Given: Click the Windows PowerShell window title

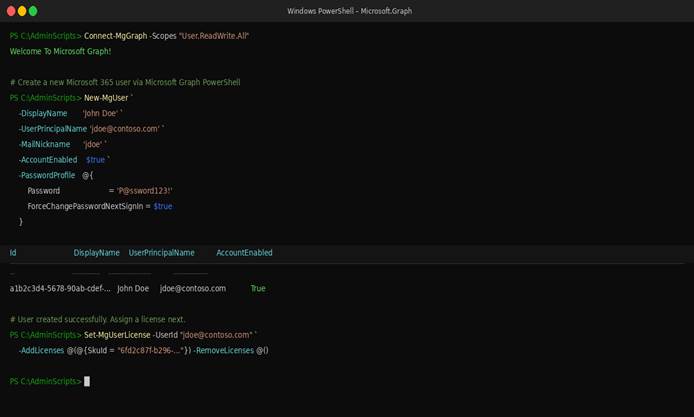Looking at the screenshot, I should [x=346, y=10].
